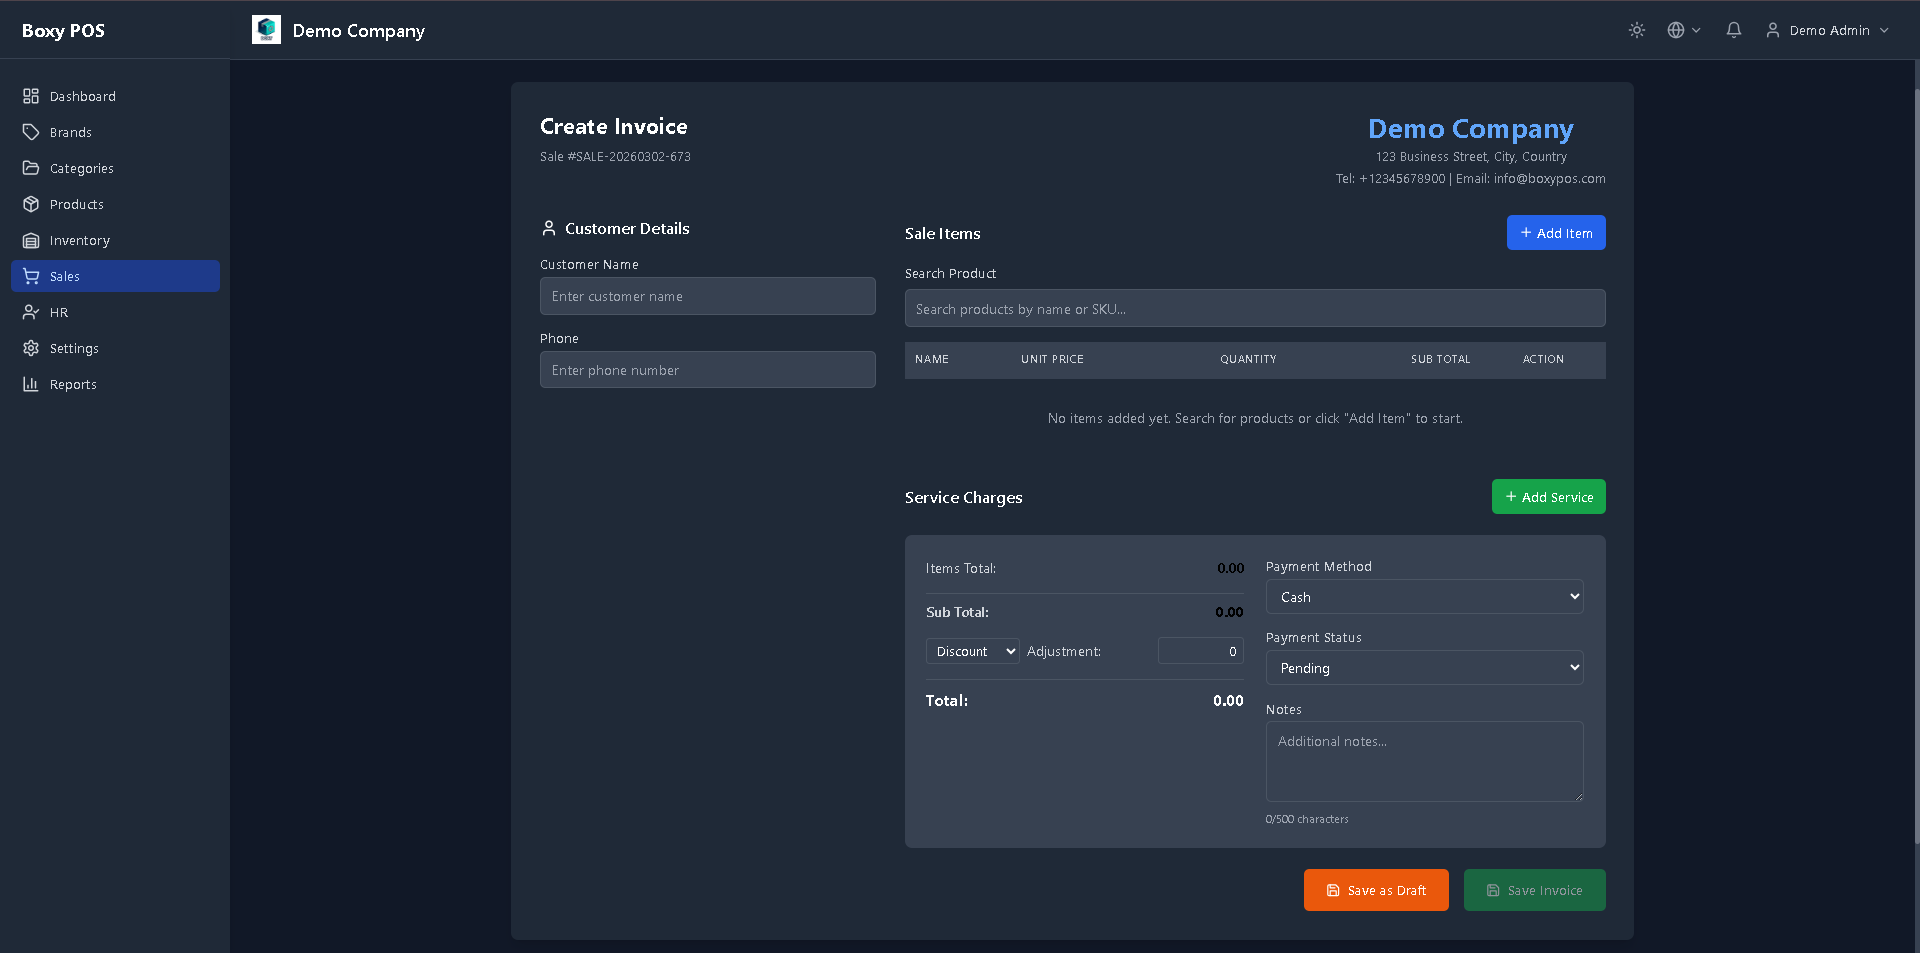Click the UNIT PRICE column header

[x=1052, y=359]
